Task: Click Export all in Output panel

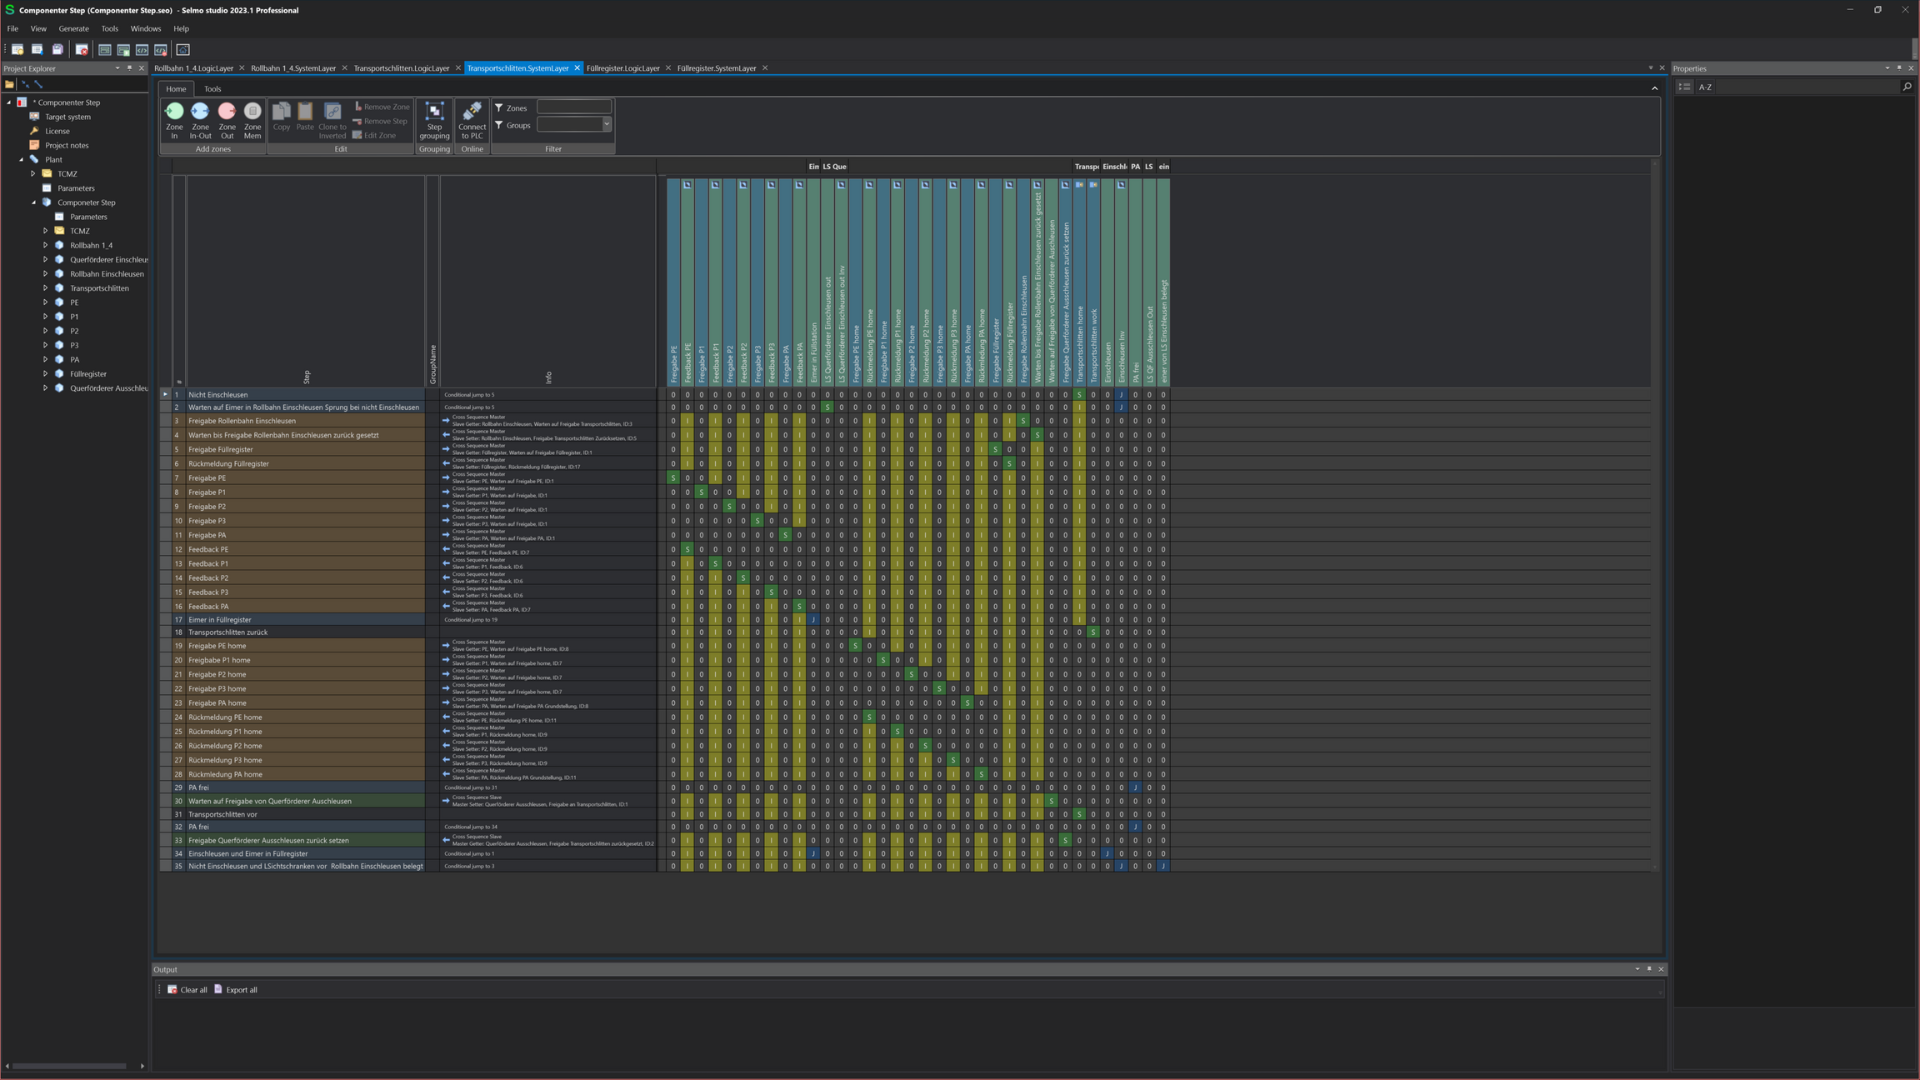Action: pos(235,990)
